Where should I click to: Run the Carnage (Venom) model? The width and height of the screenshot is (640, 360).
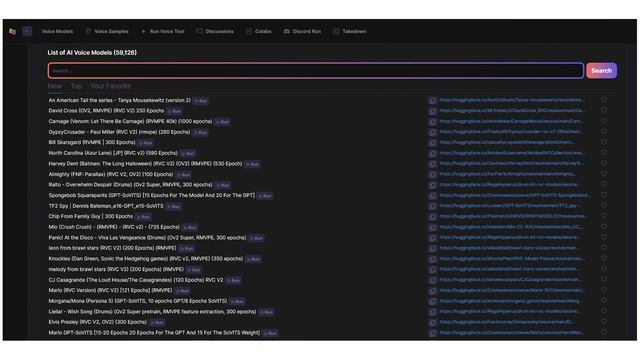pyautogui.click(x=222, y=122)
